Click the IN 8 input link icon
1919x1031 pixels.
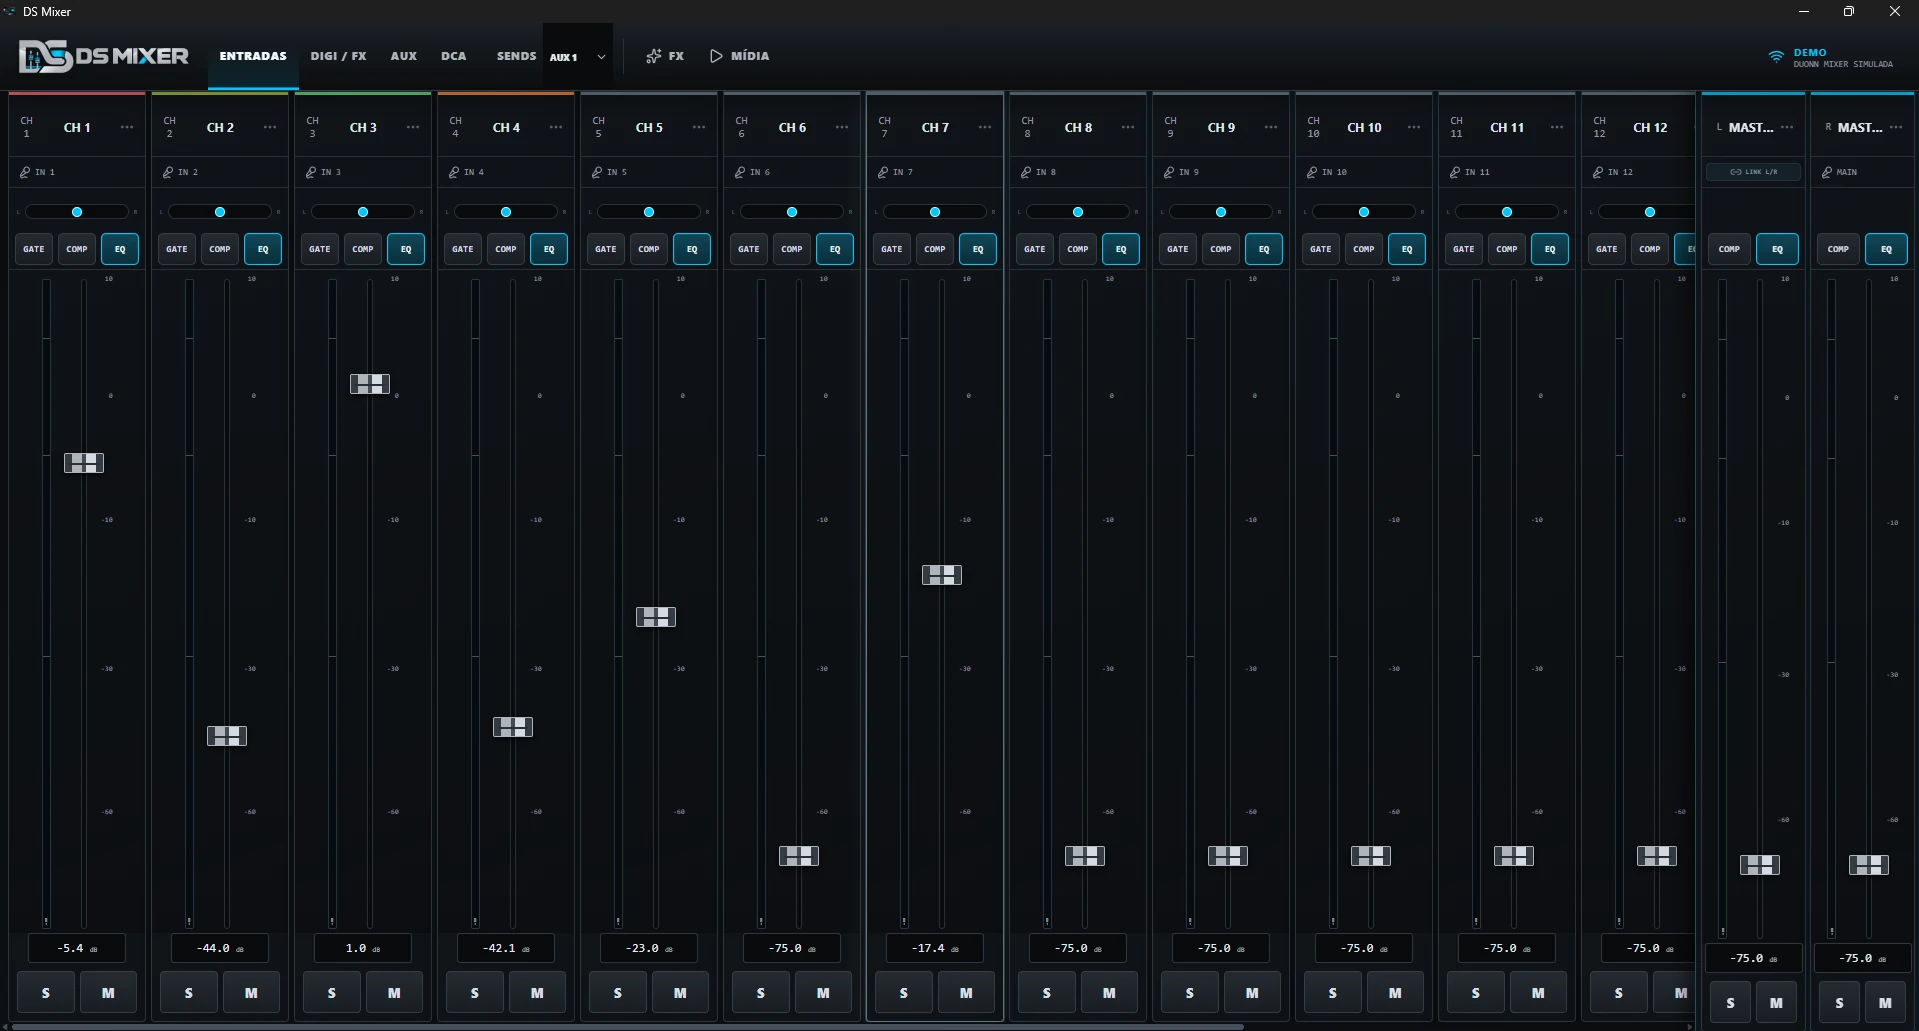click(1026, 172)
